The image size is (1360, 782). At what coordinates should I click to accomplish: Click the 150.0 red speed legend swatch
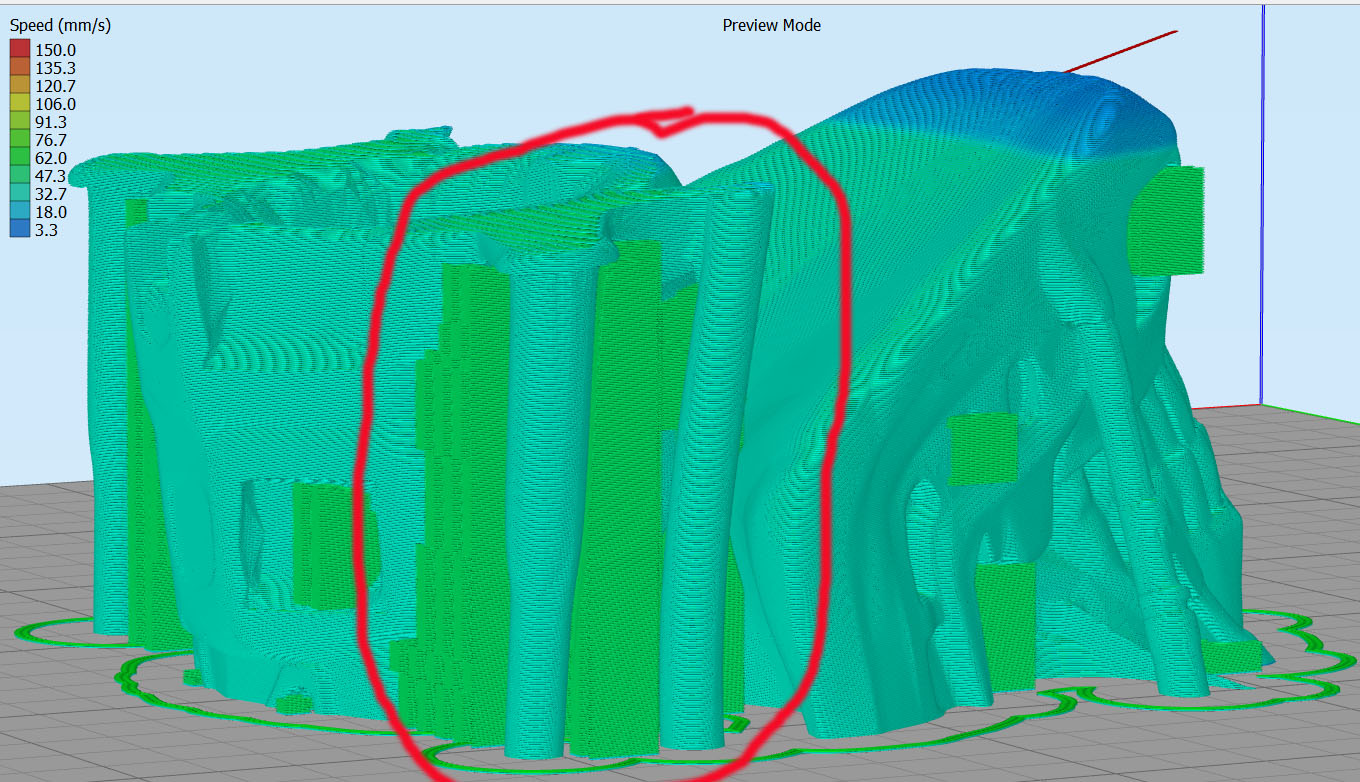point(20,50)
